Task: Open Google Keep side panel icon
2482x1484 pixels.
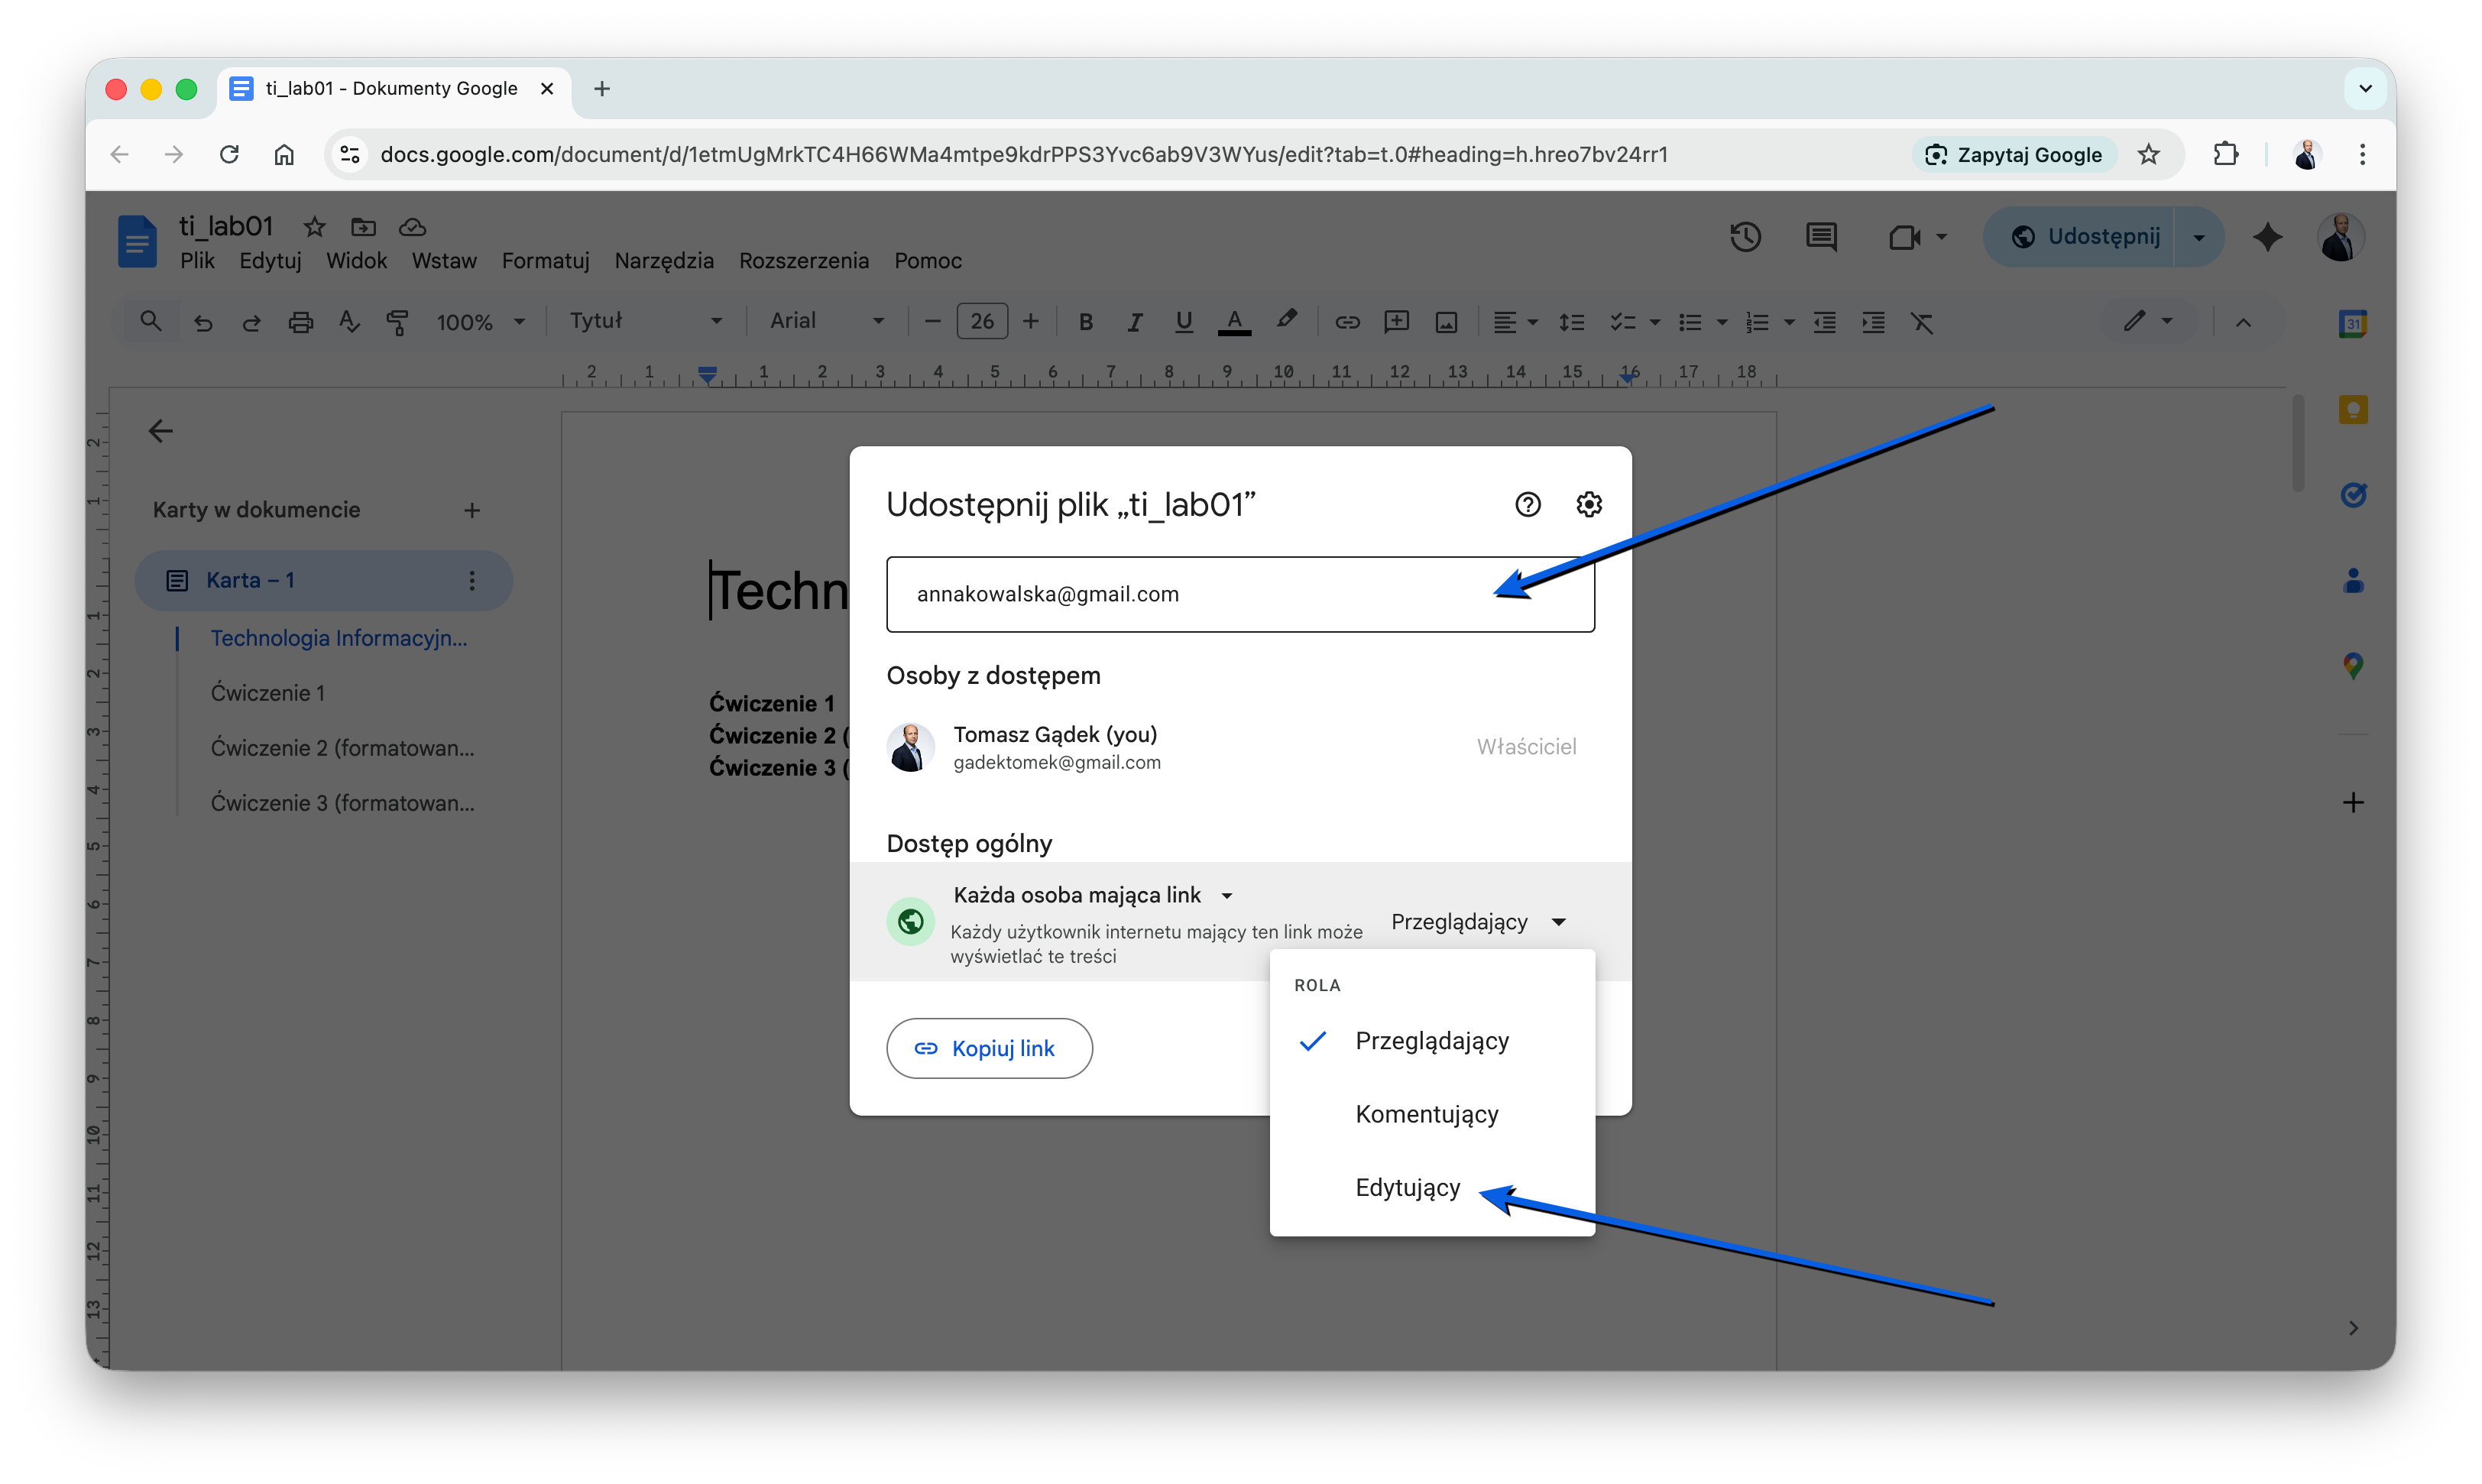Action: tap(2352, 409)
